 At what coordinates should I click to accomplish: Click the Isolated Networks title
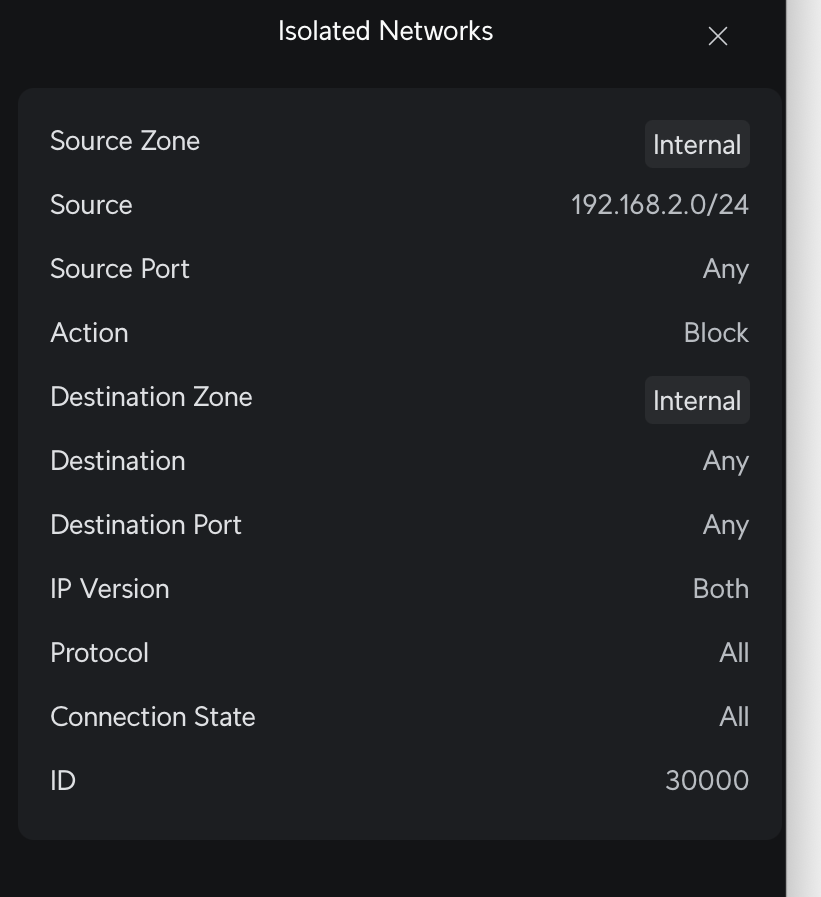385,31
